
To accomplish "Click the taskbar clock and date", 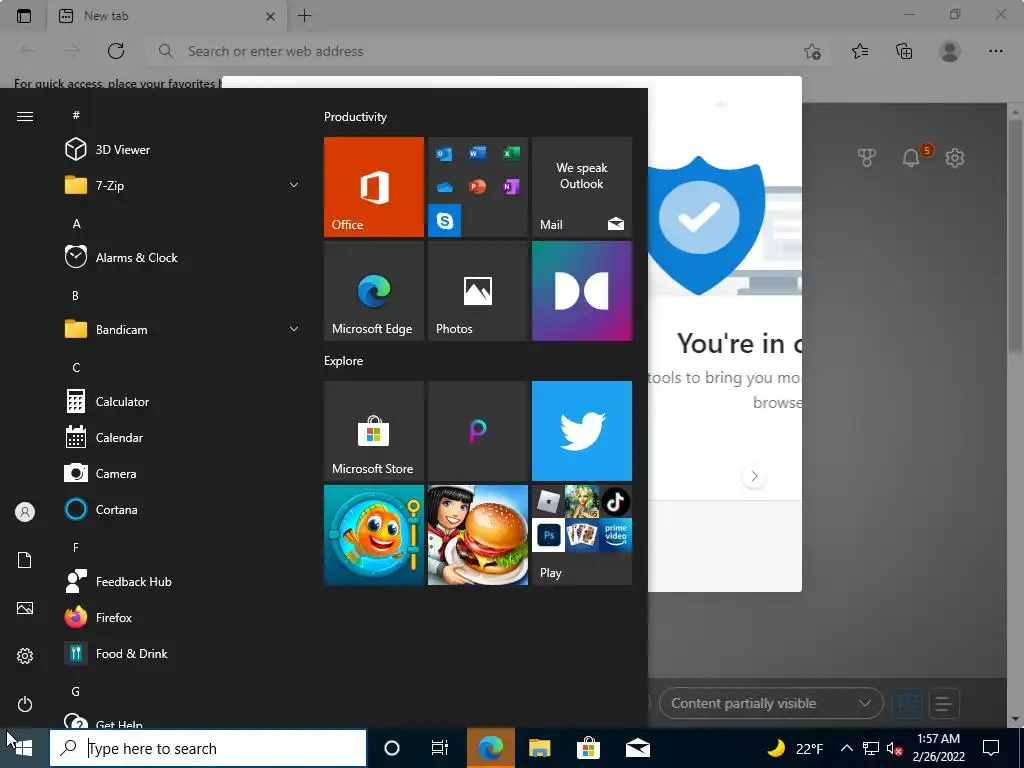I will pyautogui.click(x=938, y=748).
